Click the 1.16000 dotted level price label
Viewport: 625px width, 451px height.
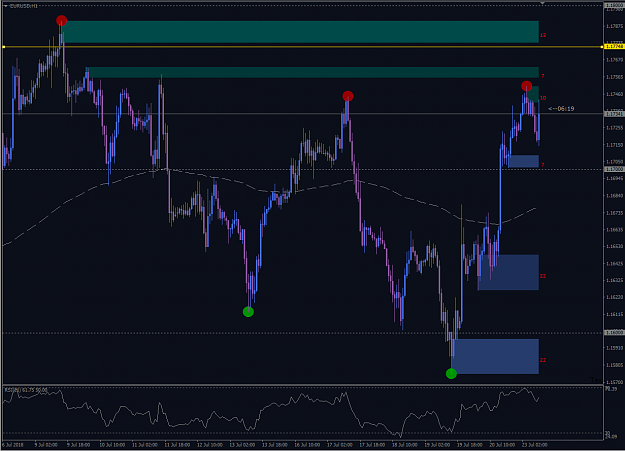click(x=614, y=333)
